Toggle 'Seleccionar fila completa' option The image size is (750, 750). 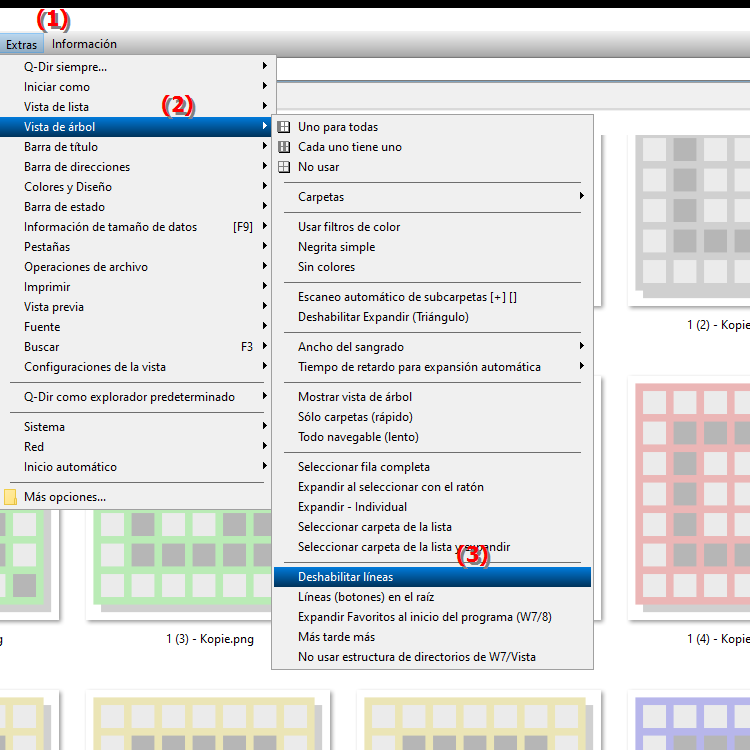[363, 467]
